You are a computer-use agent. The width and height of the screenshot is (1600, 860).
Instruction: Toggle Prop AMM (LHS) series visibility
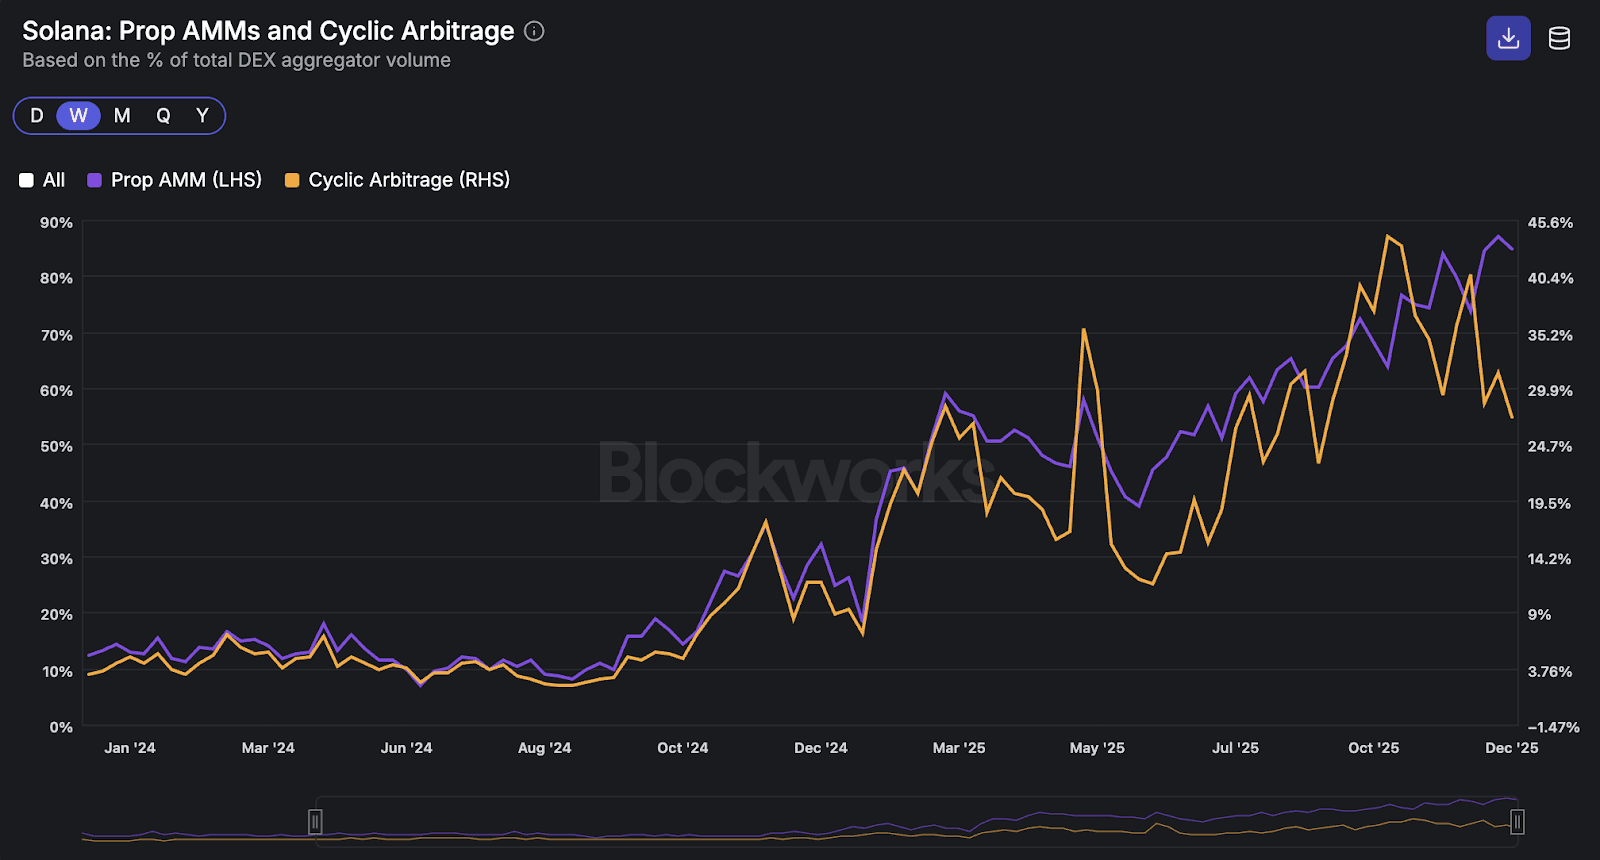tap(186, 180)
